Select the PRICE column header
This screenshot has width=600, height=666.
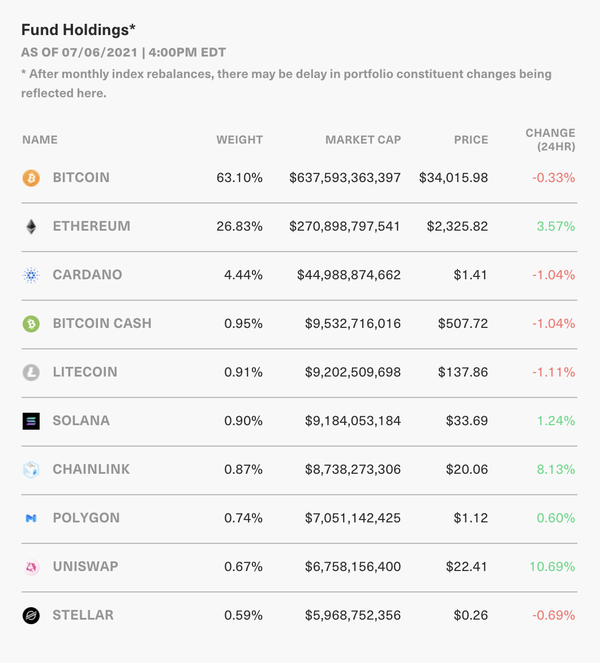[471, 140]
